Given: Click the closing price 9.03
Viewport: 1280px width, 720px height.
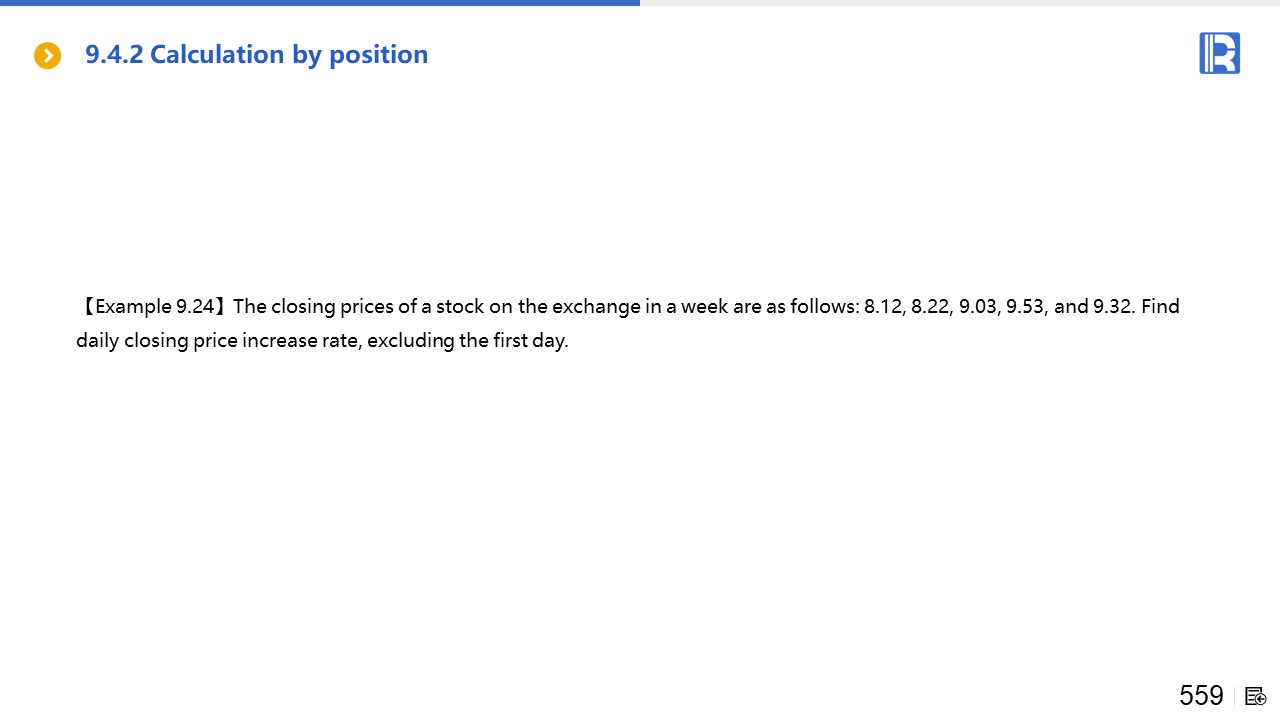Looking at the screenshot, I should pyautogui.click(x=978, y=306).
